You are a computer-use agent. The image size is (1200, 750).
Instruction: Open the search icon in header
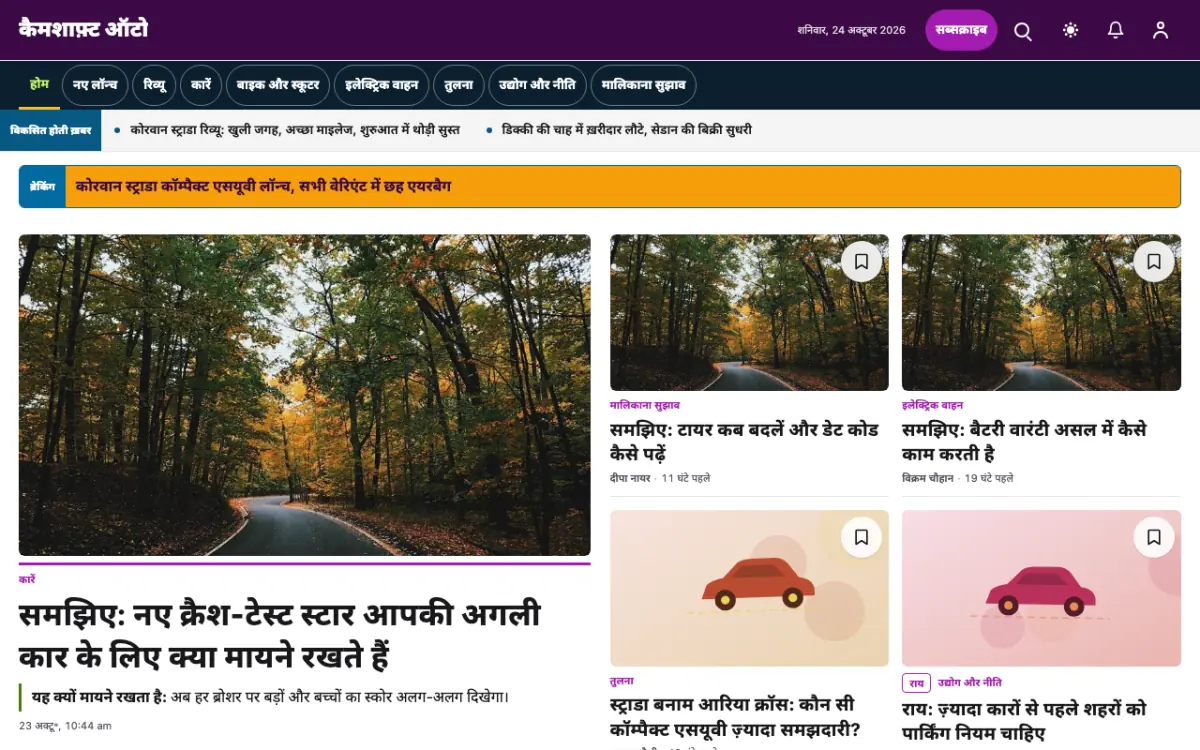pos(1023,30)
